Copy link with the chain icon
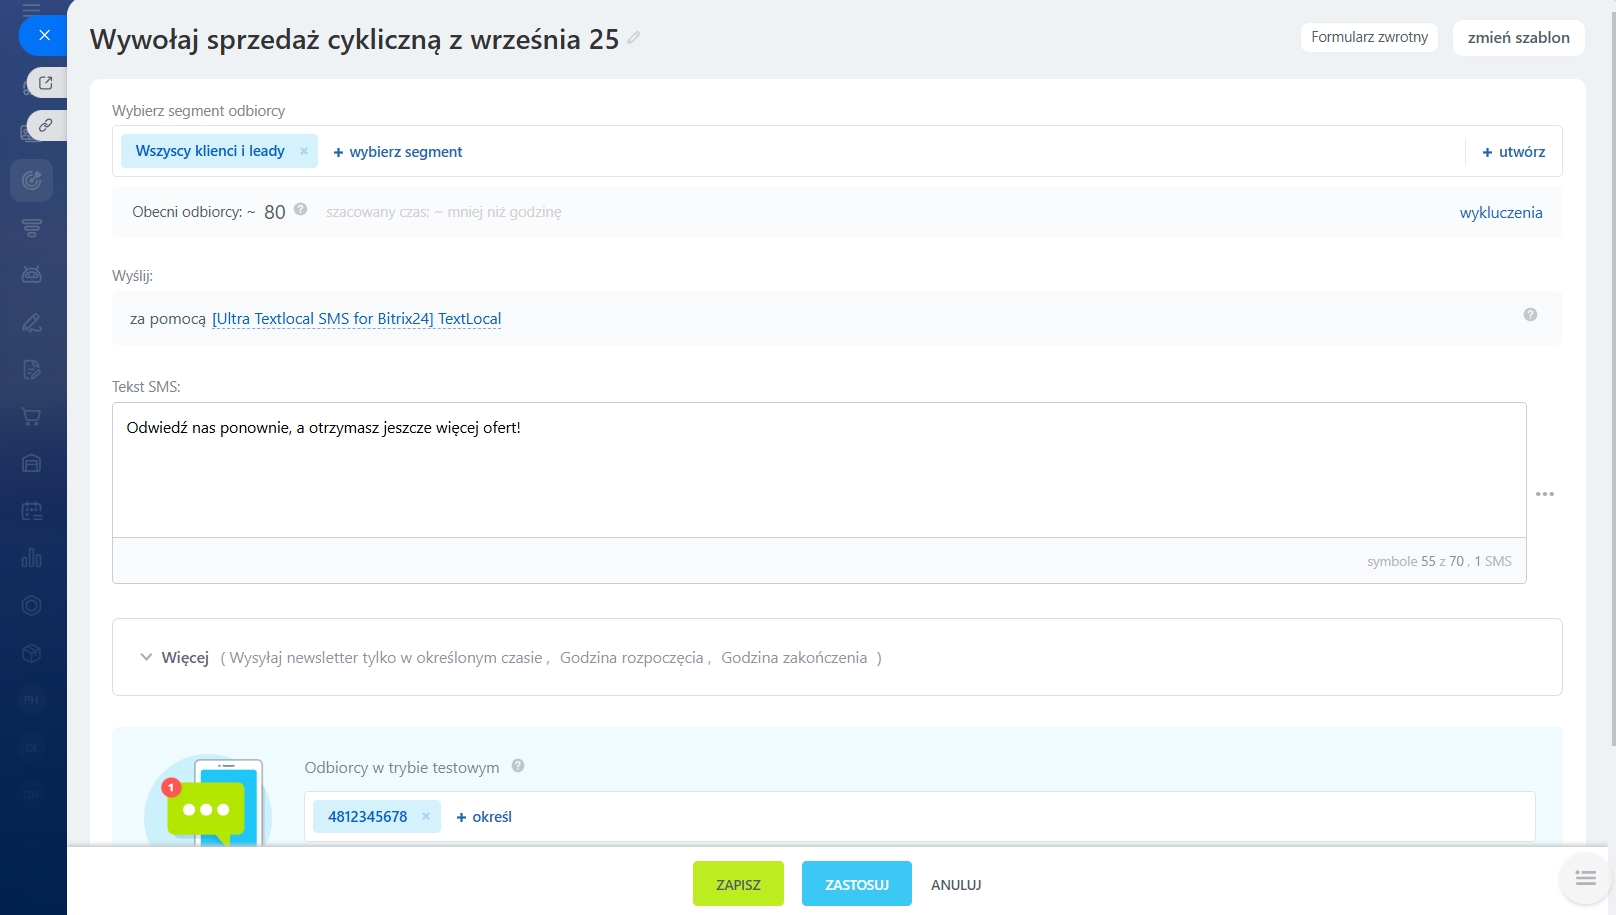Screen dimensions: 1616x915 (45, 126)
